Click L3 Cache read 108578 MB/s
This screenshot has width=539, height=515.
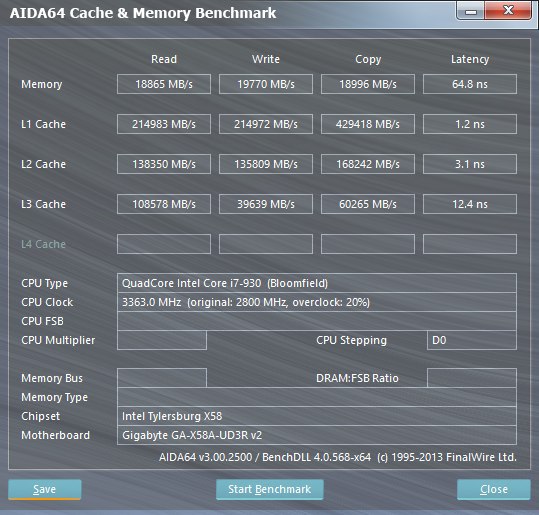point(164,204)
